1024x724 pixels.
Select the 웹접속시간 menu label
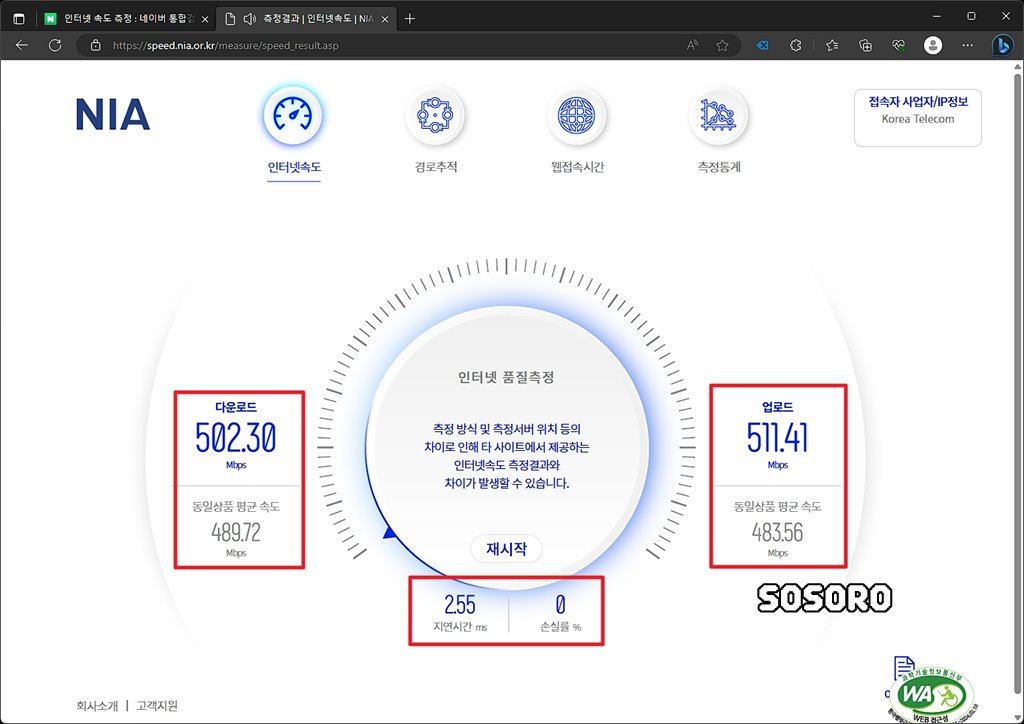click(x=577, y=167)
